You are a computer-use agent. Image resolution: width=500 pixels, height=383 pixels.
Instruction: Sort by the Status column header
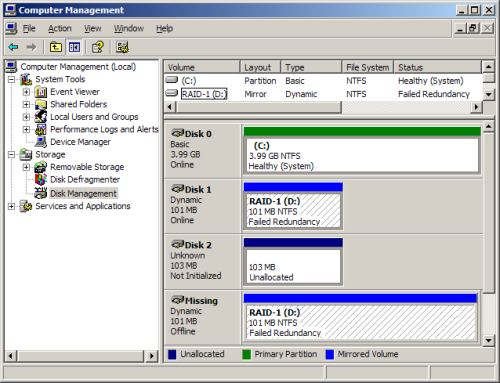pos(438,67)
